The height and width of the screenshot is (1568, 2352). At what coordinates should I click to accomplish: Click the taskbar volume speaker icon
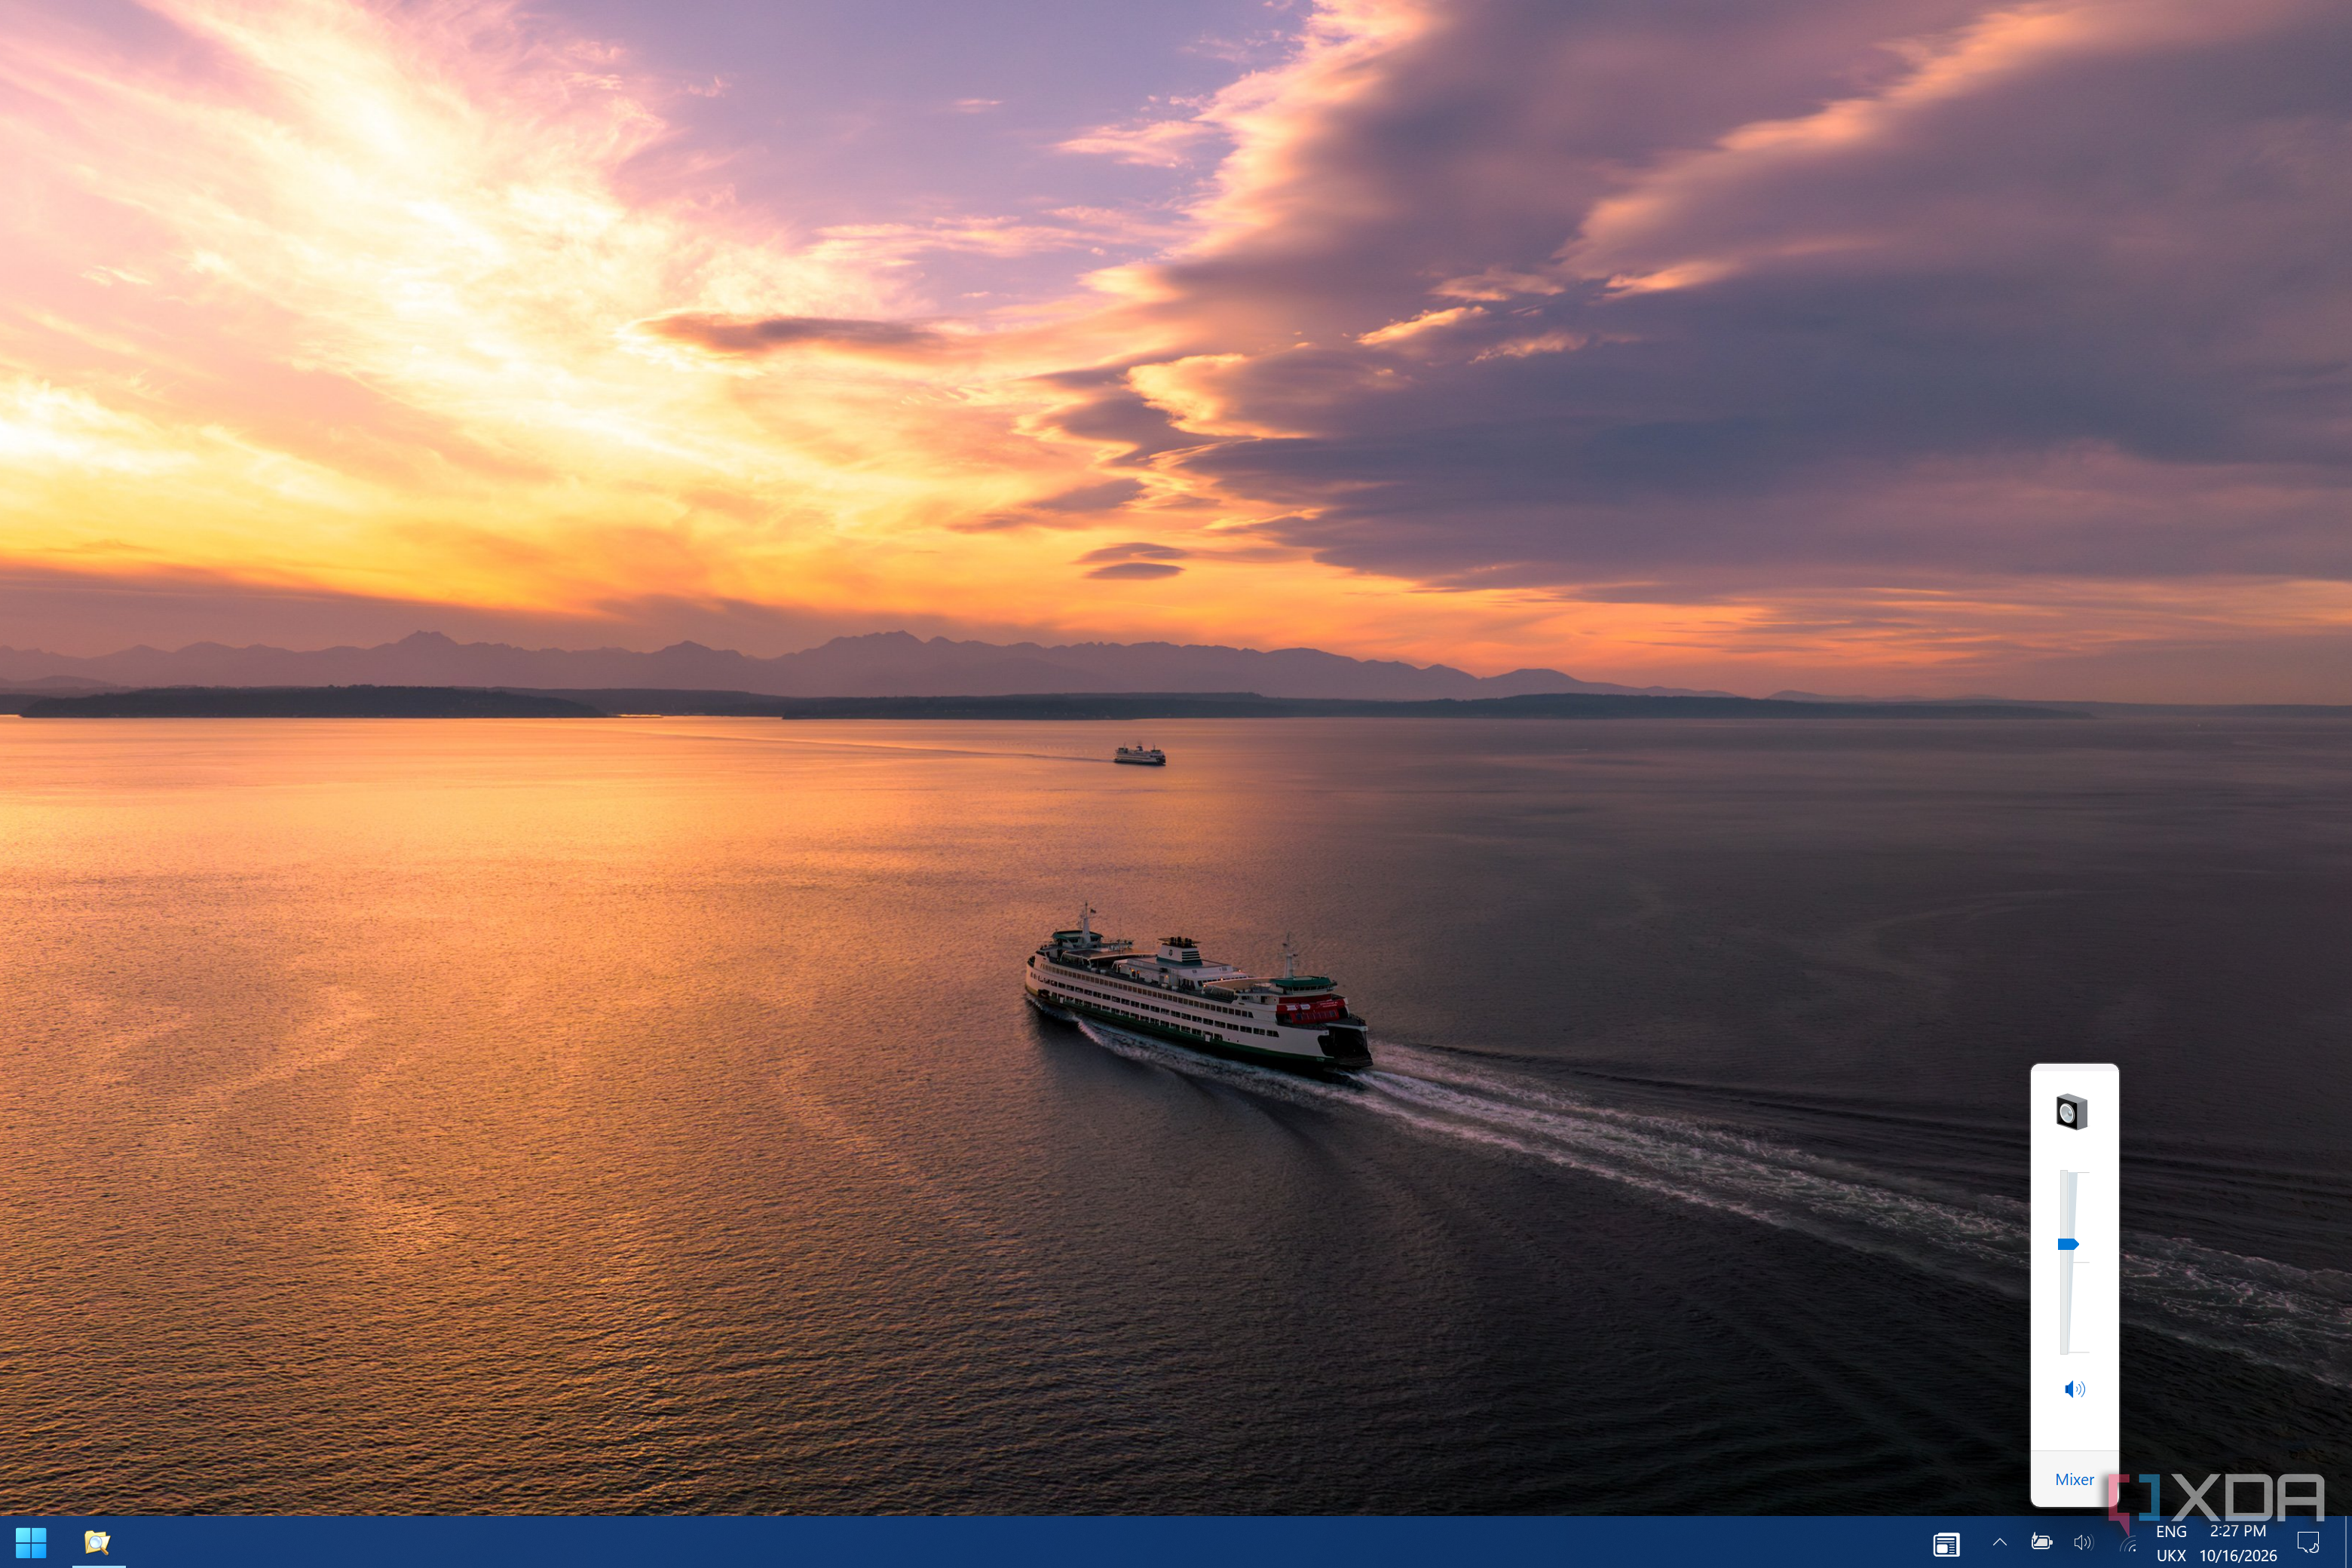pos(2083,1543)
